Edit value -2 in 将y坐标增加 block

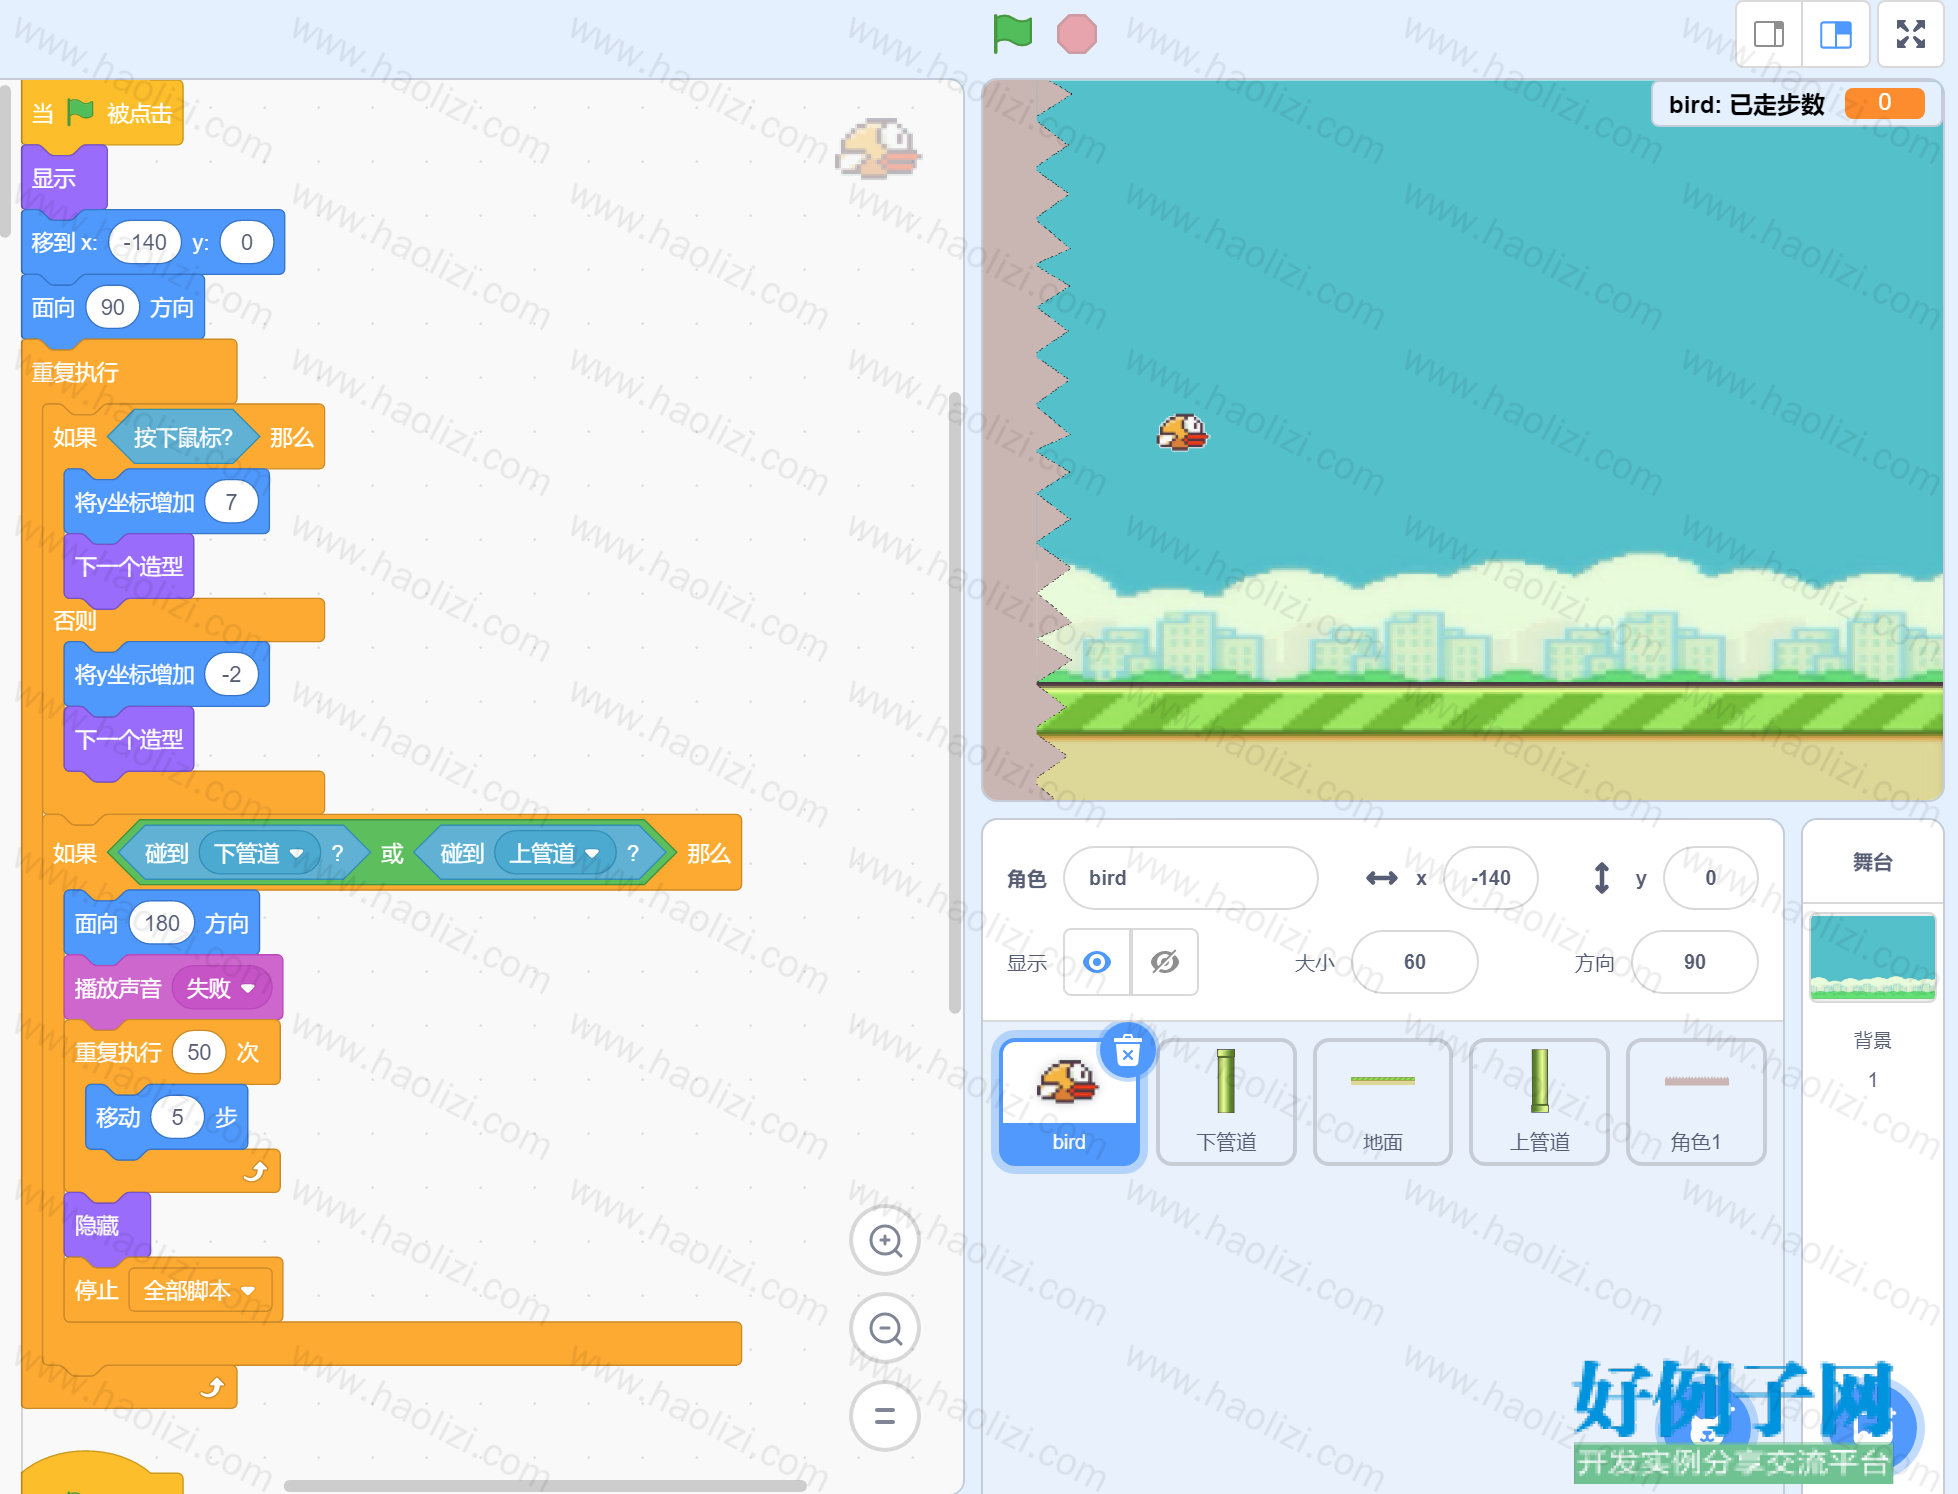231,674
